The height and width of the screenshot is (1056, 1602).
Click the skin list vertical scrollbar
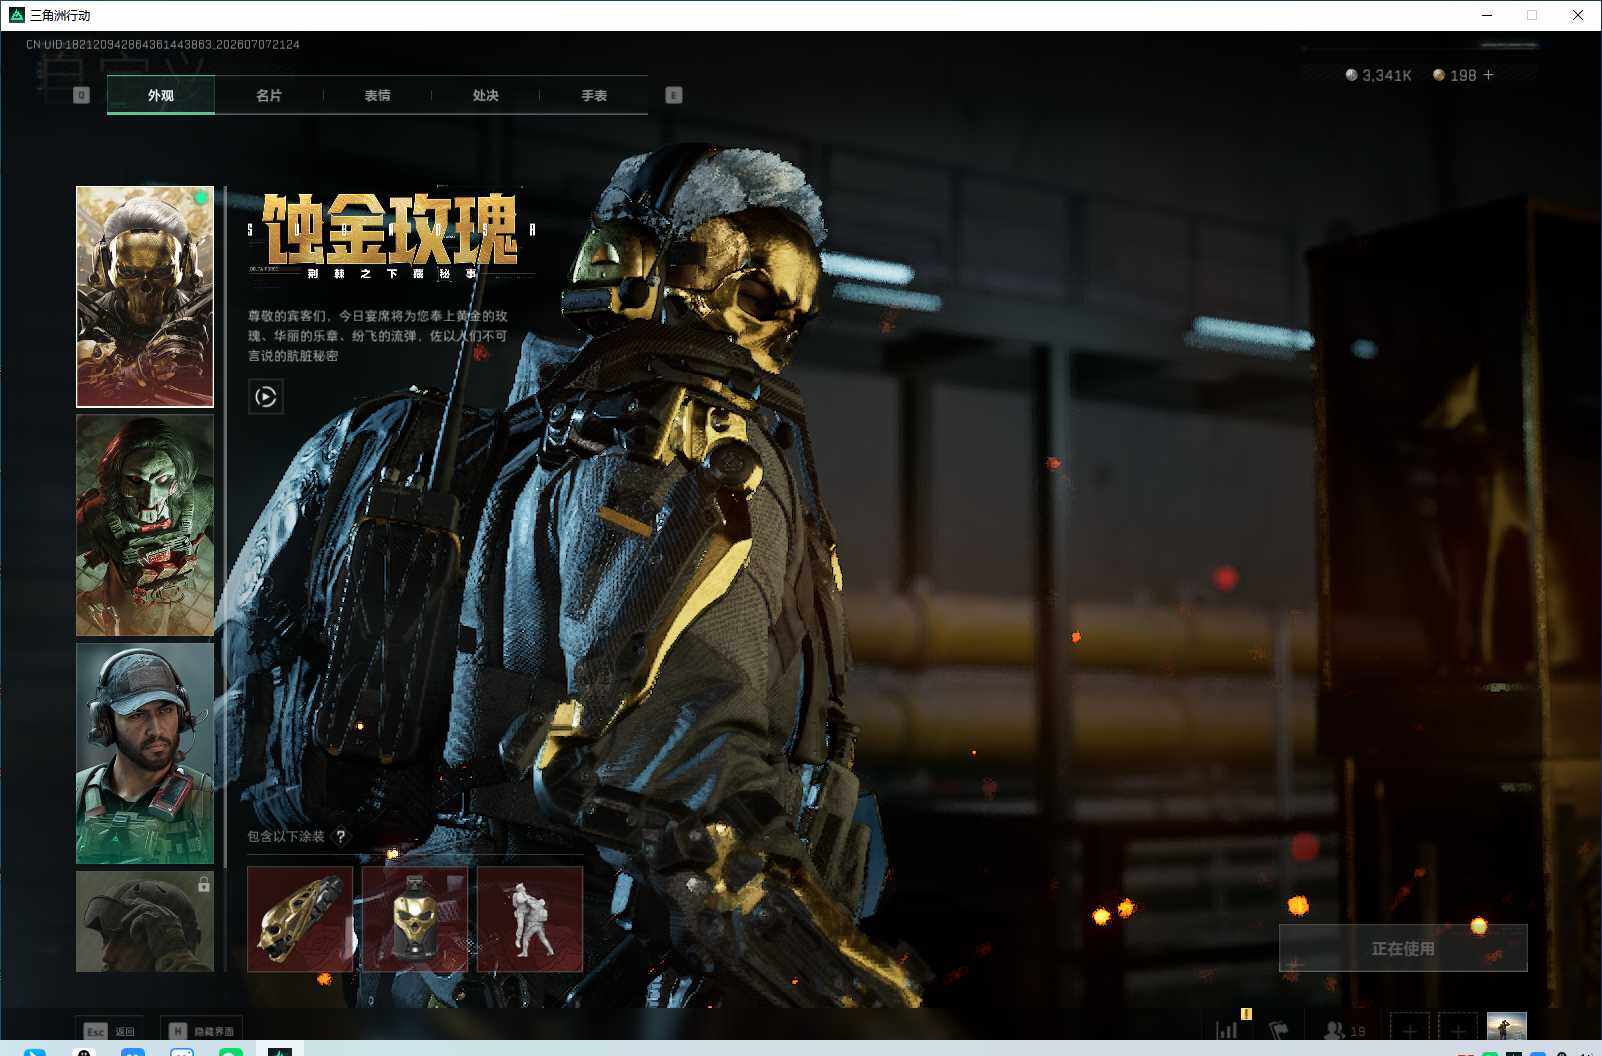tap(226, 527)
